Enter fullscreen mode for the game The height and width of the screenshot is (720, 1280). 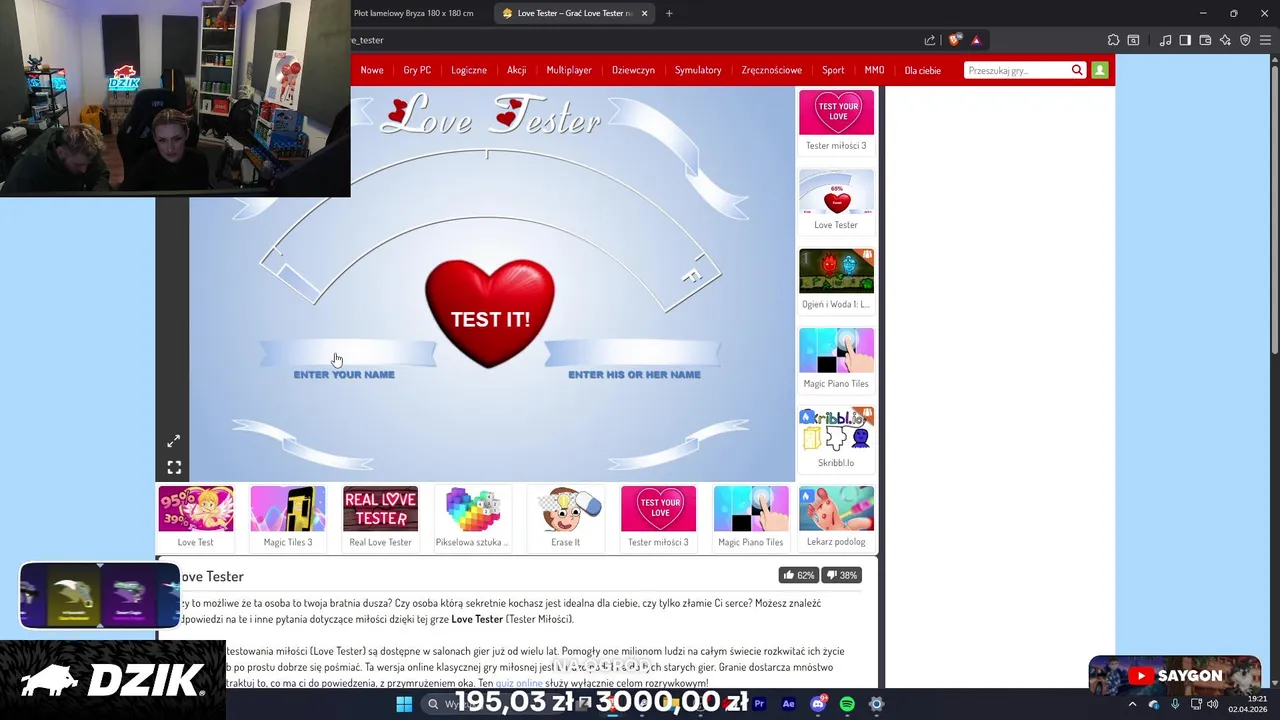[x=174, y=467]
